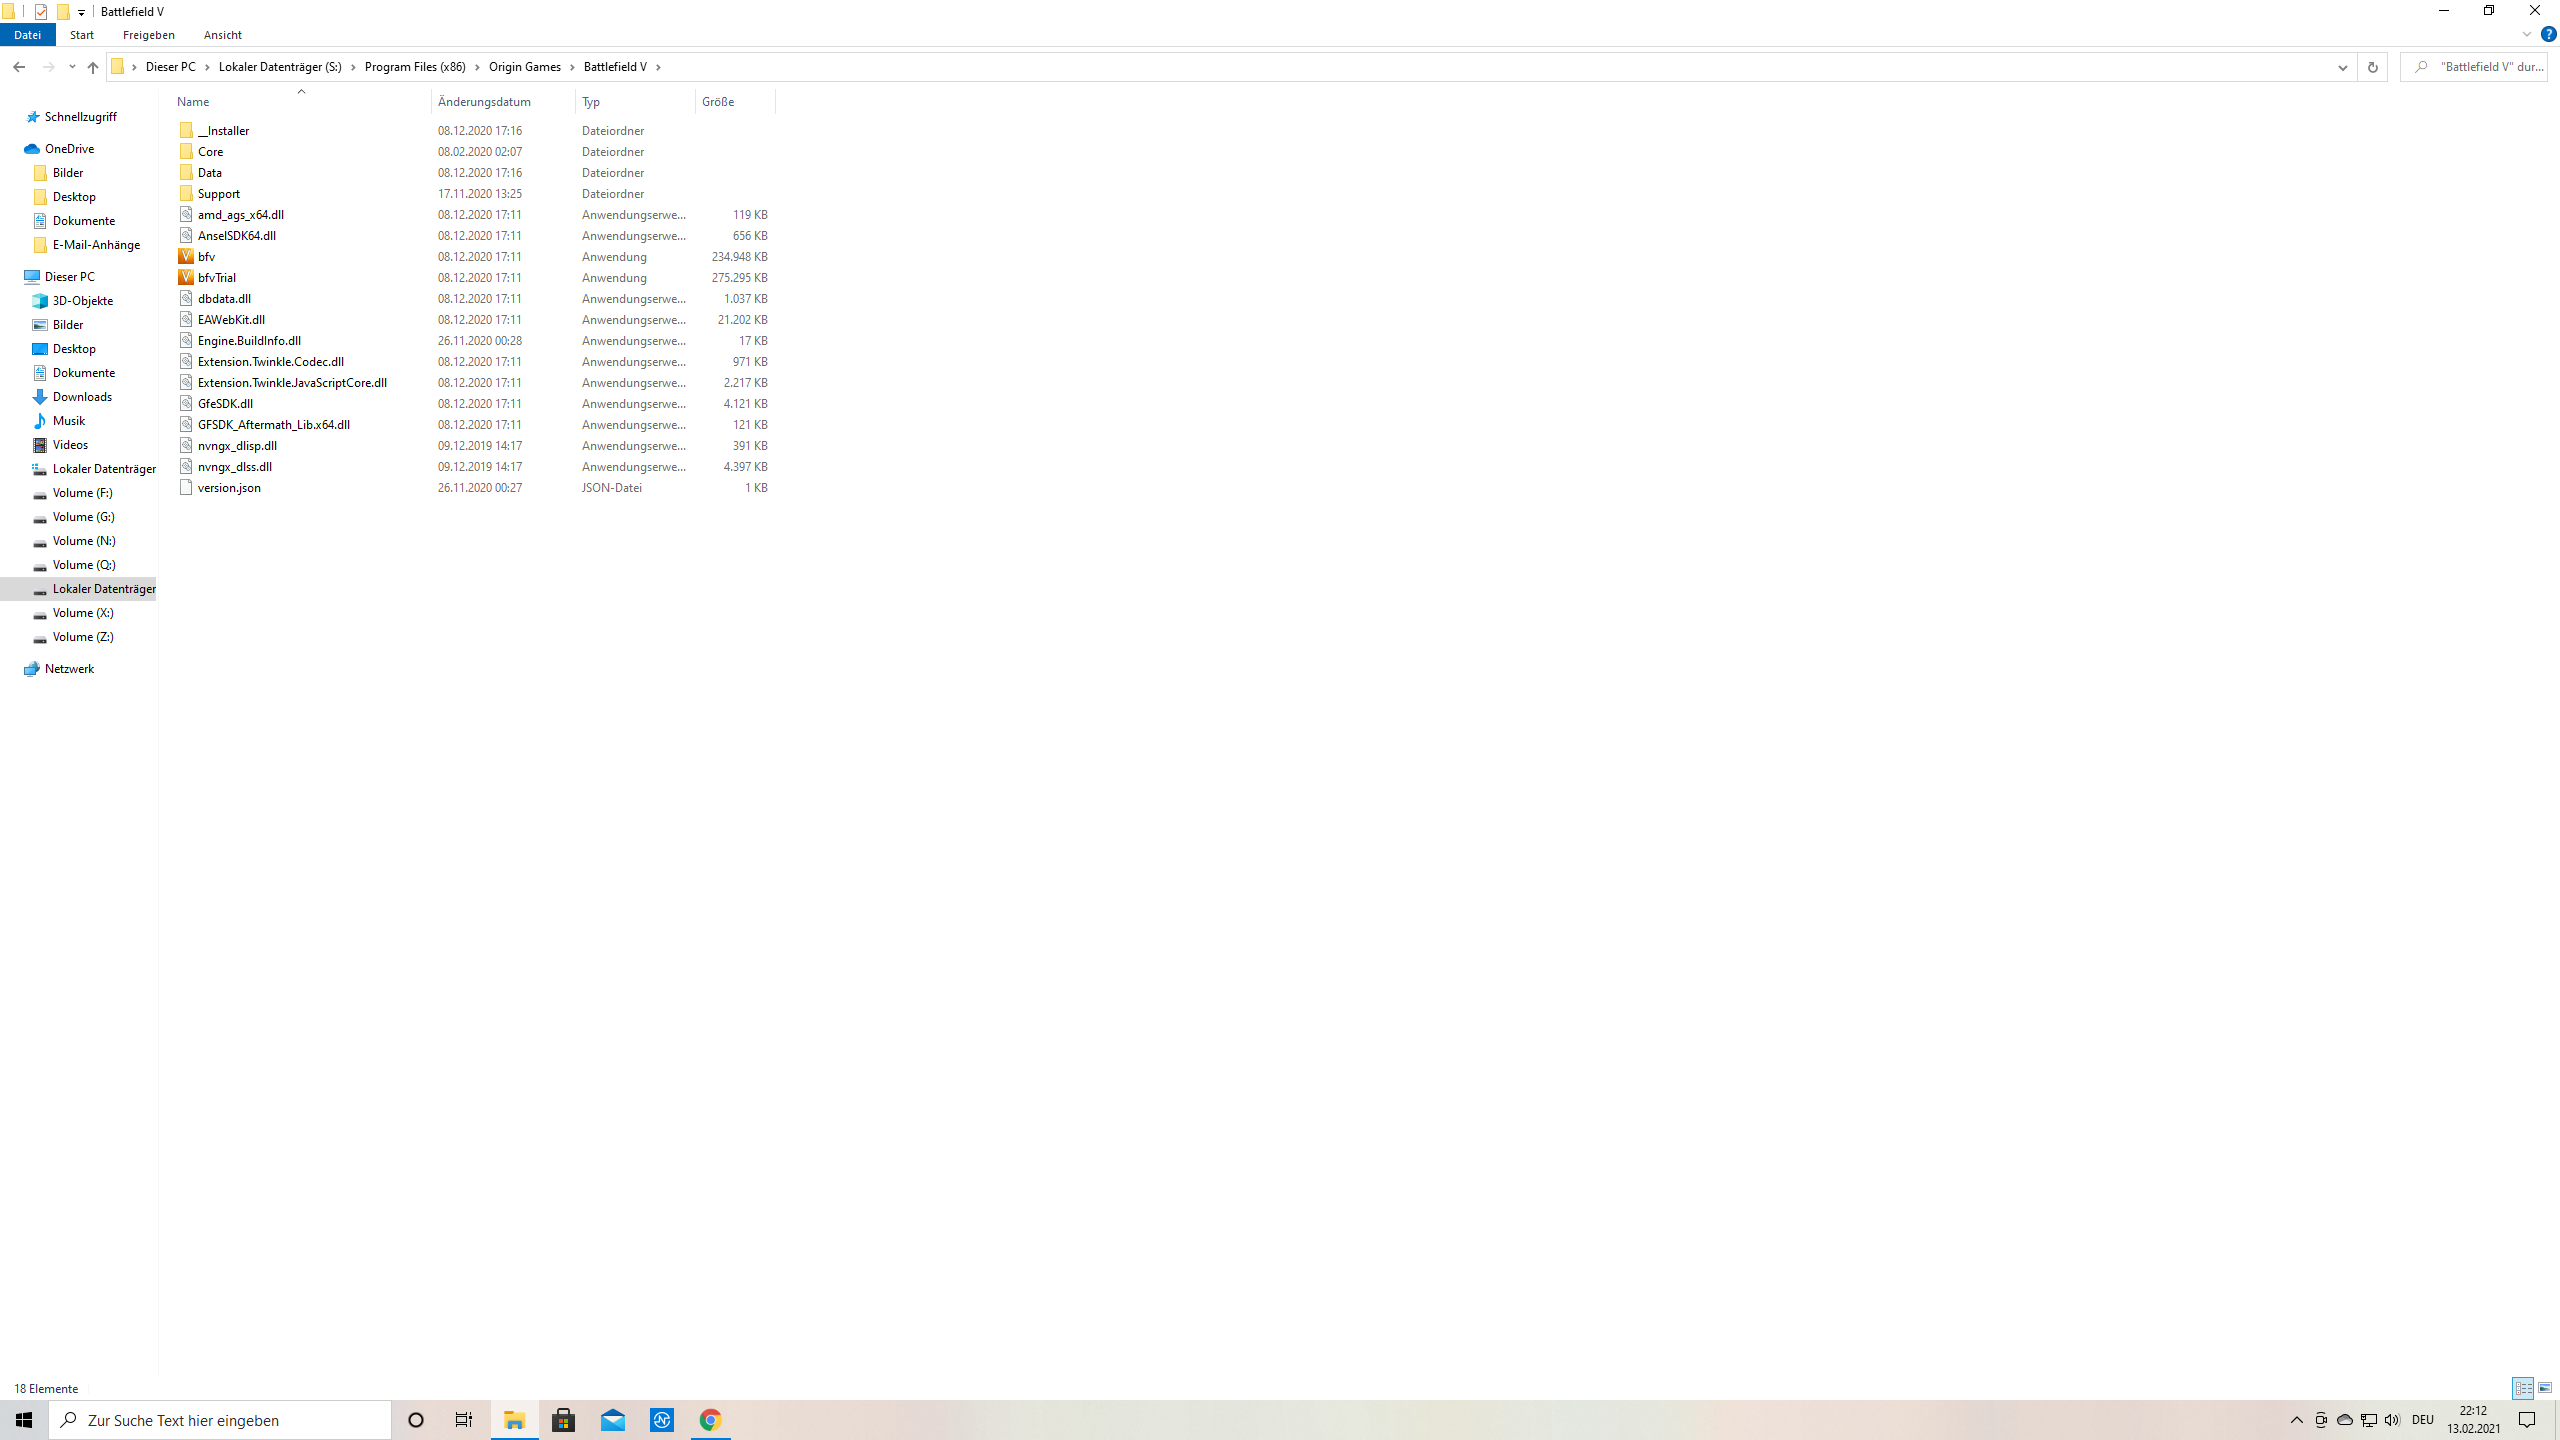Click the bfv application icon
Viewport: 2560px width, 1440px height.
click(186, 257)
